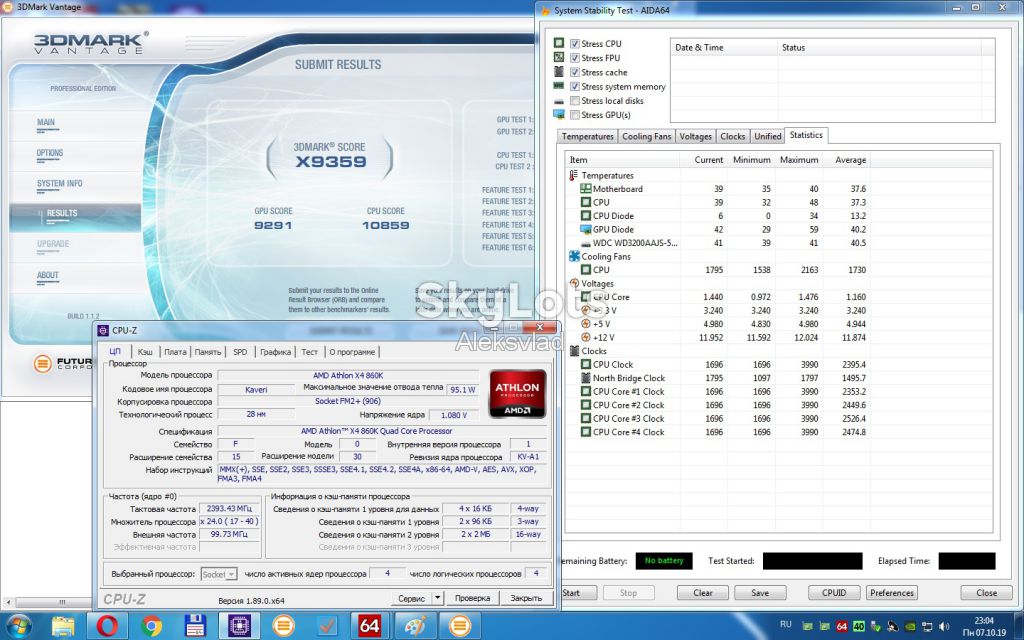The height and width of the screenshot is (640, 1024).
Task: Open Paint from taskbar
Action: pos(415,626)
